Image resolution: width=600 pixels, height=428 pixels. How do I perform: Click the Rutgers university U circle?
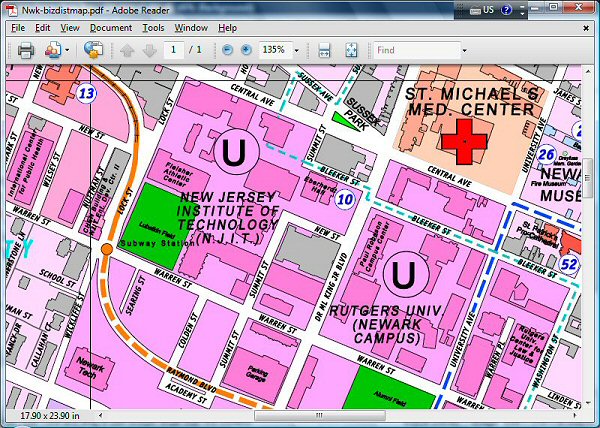(406, 274)
